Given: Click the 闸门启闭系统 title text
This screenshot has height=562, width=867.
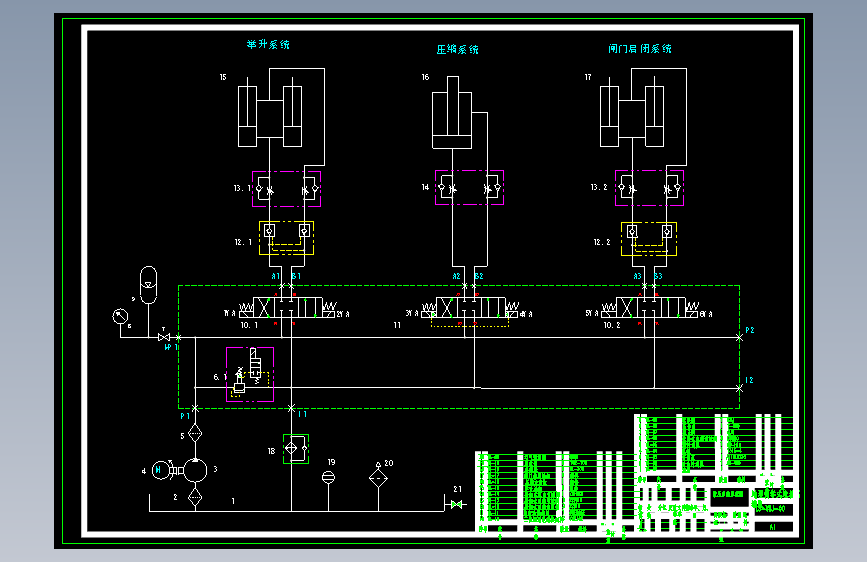Looking at the screenshot, I should tap(640, 49).
